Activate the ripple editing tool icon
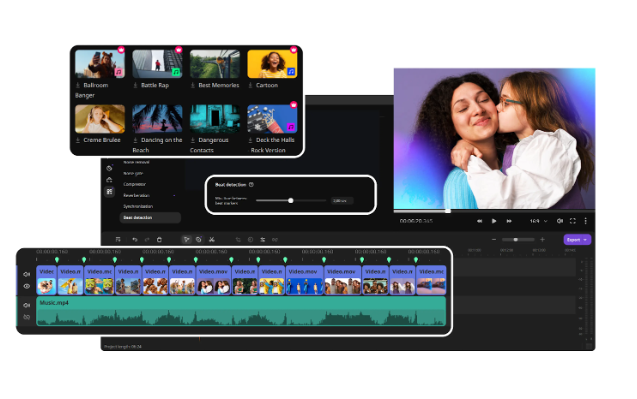The width and height of the screenshot is (637, 399). click(199, 240)
